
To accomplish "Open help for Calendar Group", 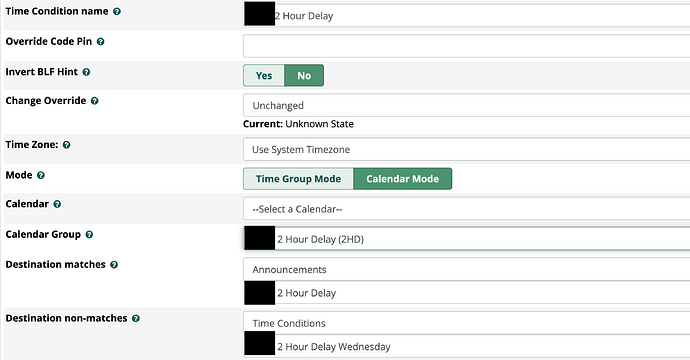I will [x=89, y=235].
